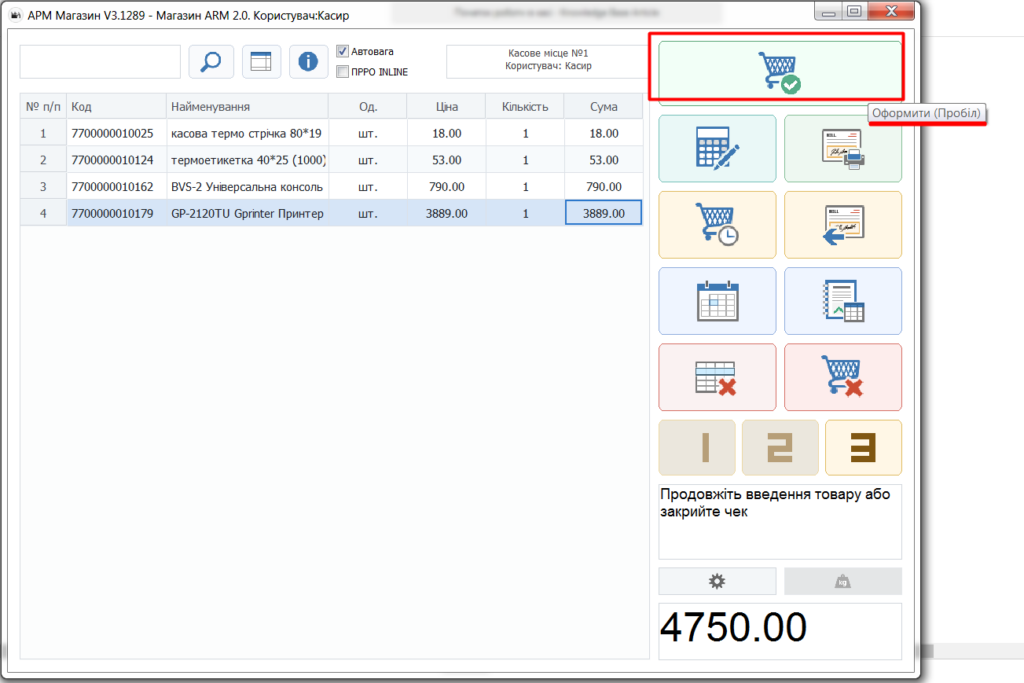
Task: Focus the product search input field
Action: tap(100, 62)
